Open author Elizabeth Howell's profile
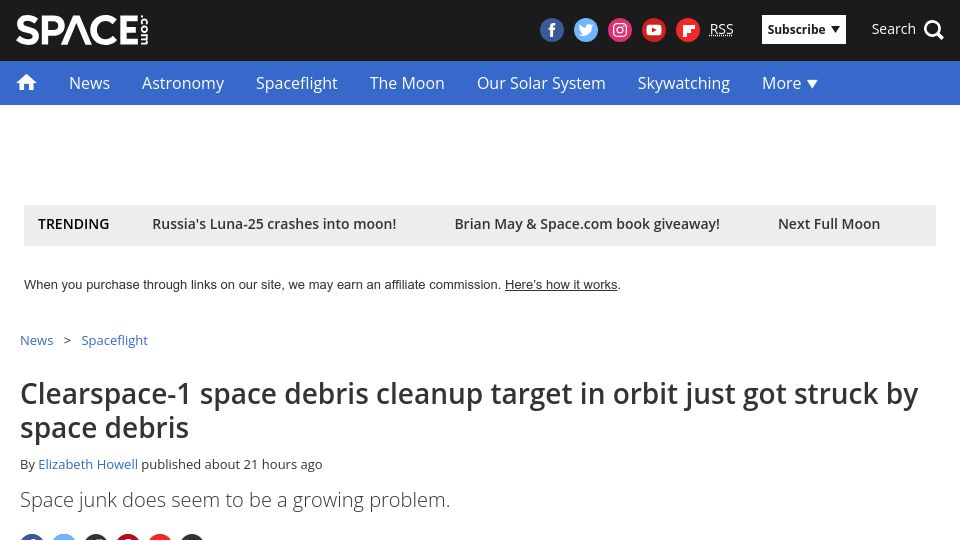 click(x=88, y=465)
